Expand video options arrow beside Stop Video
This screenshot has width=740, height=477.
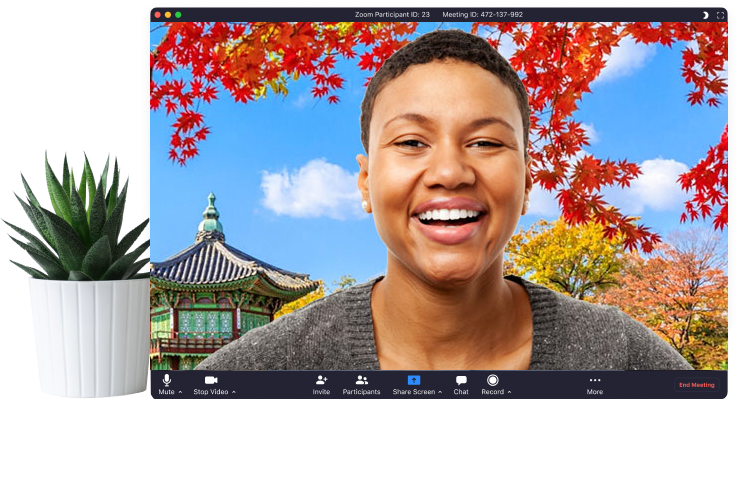point(234,392)
